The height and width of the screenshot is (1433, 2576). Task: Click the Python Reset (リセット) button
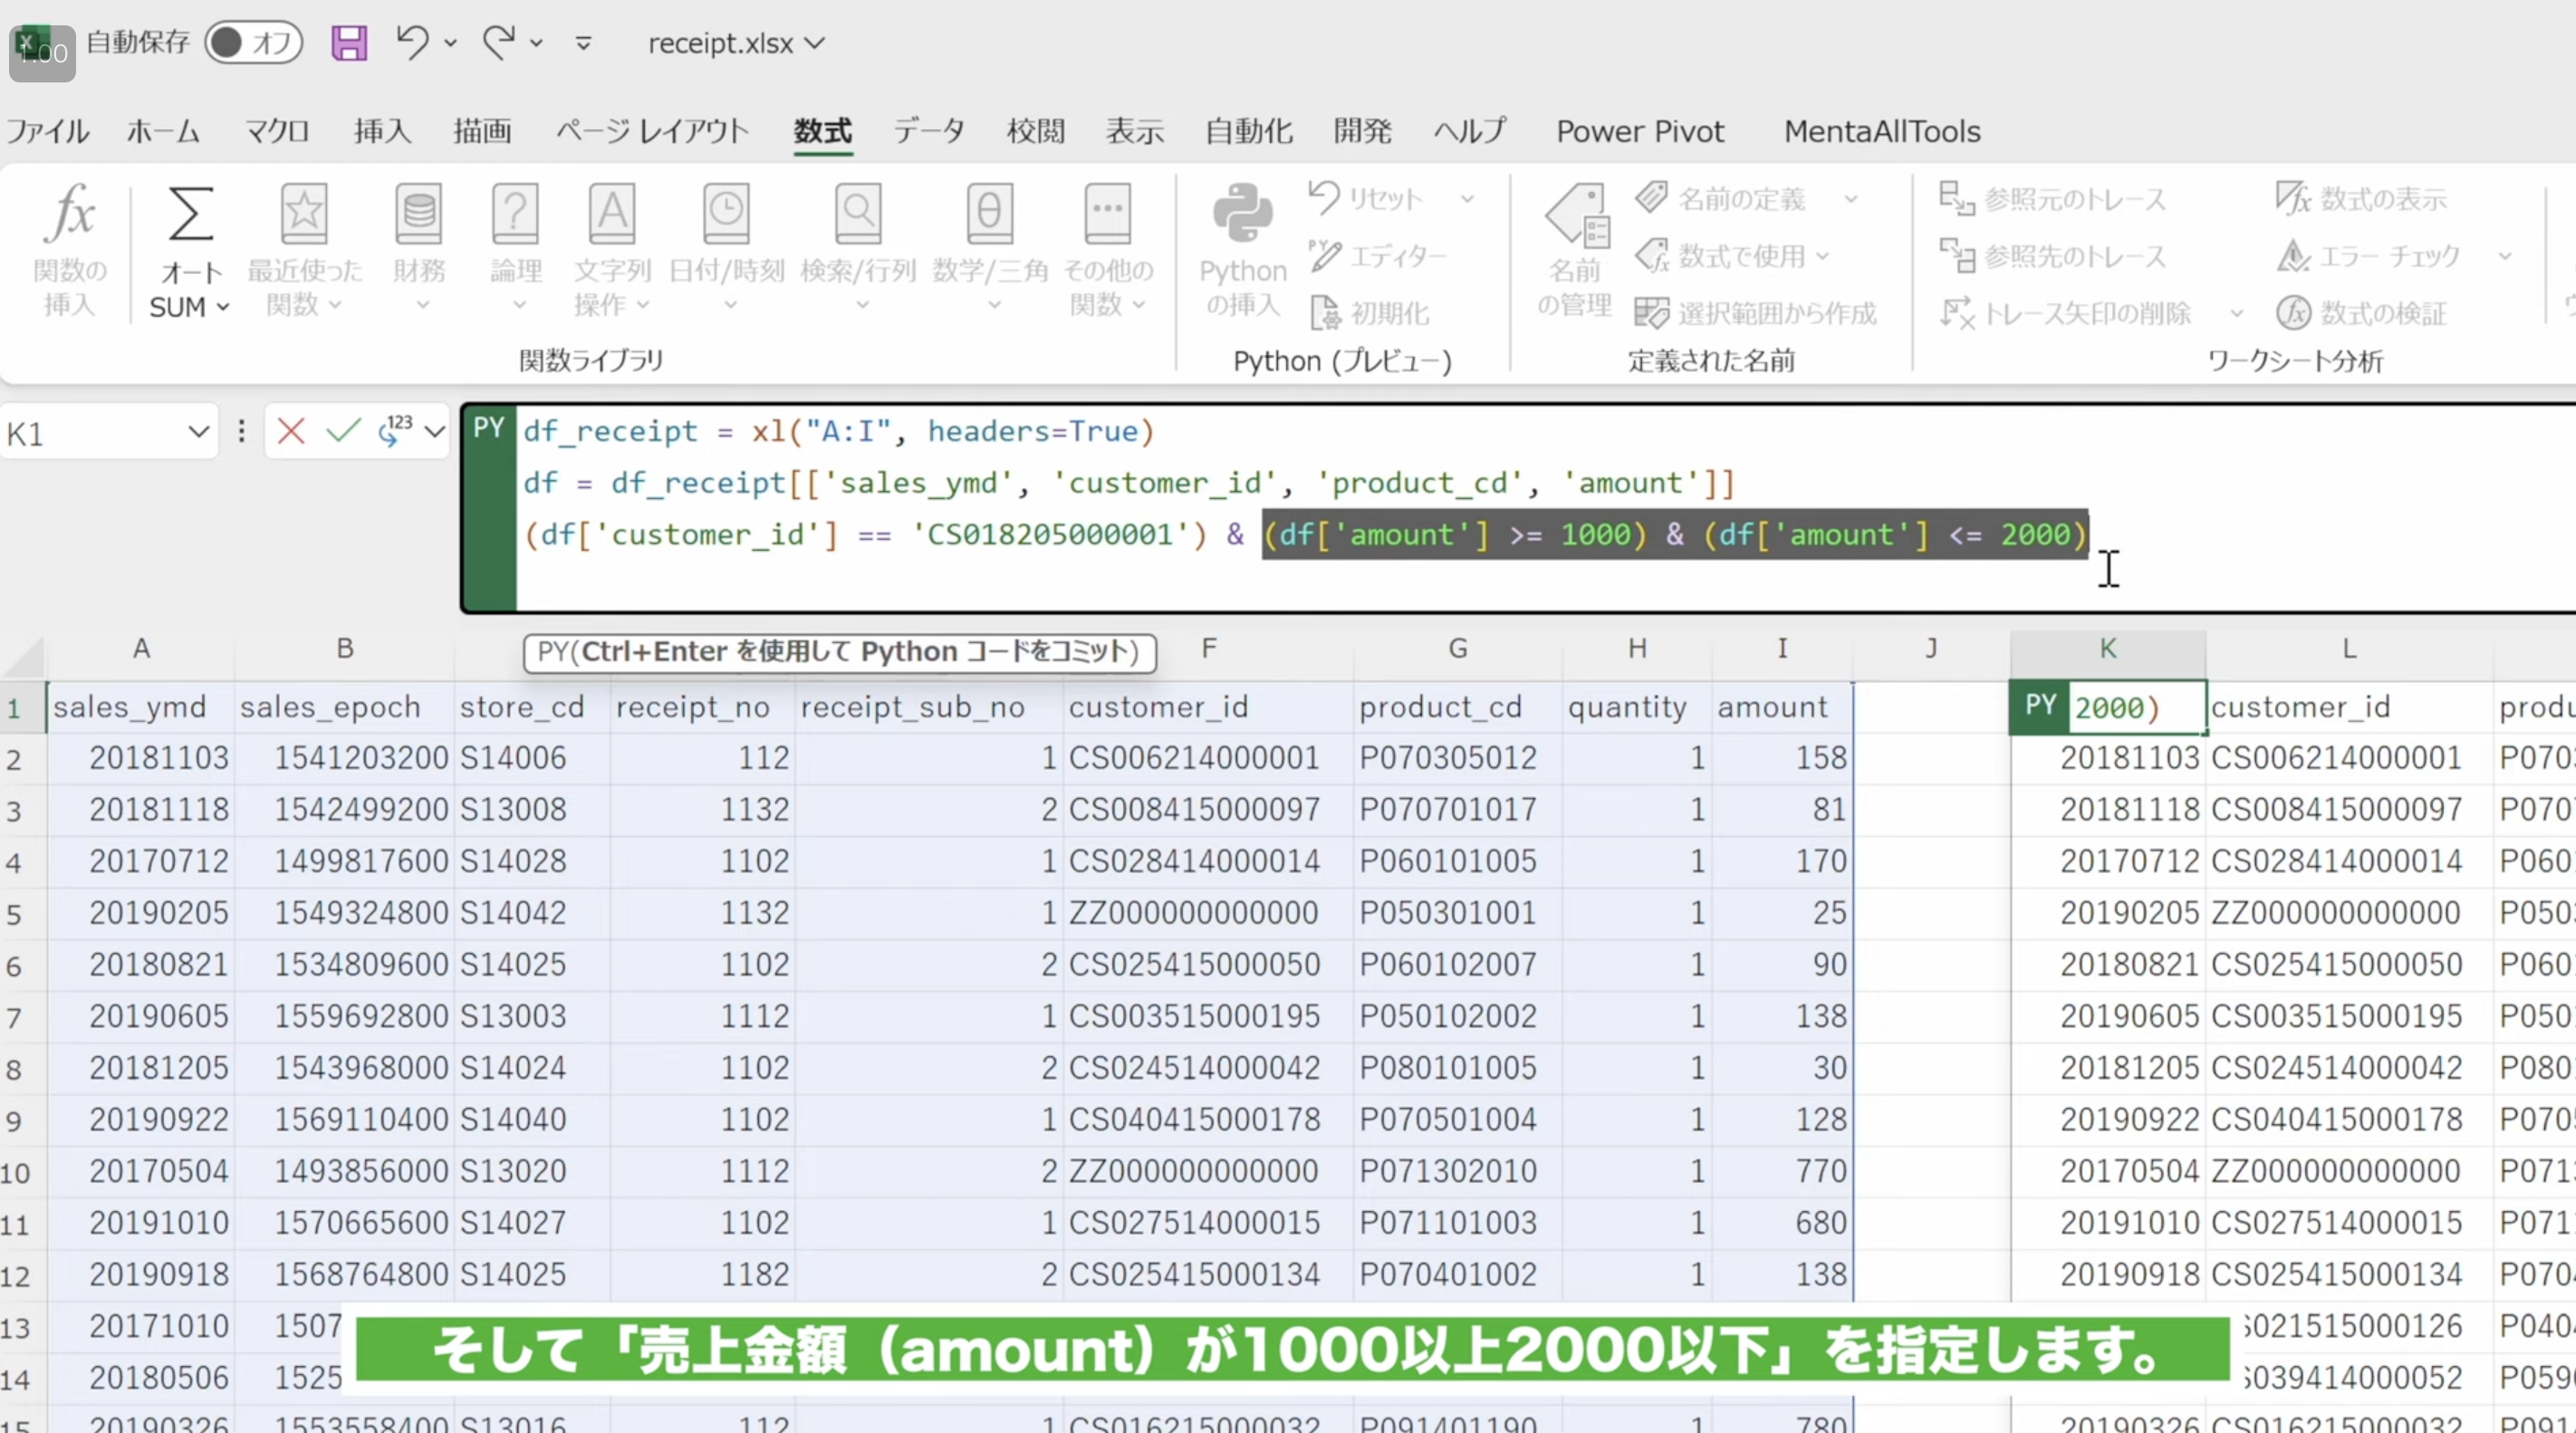[1365, 198]
